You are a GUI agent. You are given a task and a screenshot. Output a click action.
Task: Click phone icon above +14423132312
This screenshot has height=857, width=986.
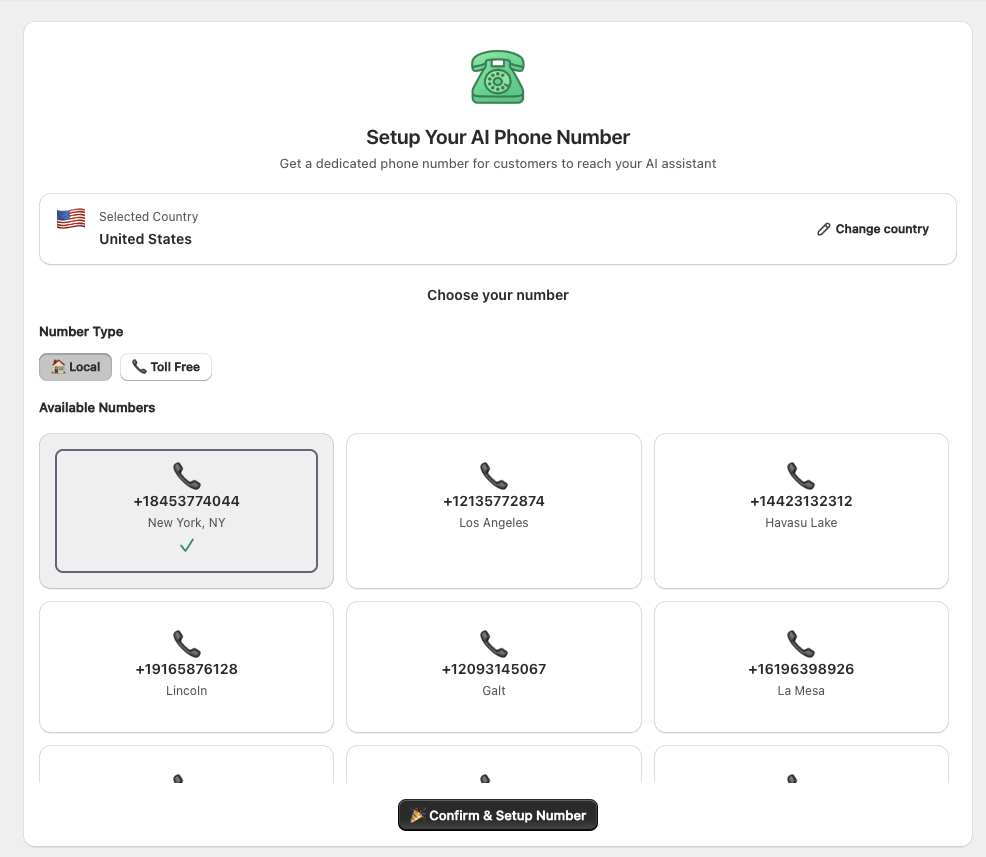click(801, 475)
